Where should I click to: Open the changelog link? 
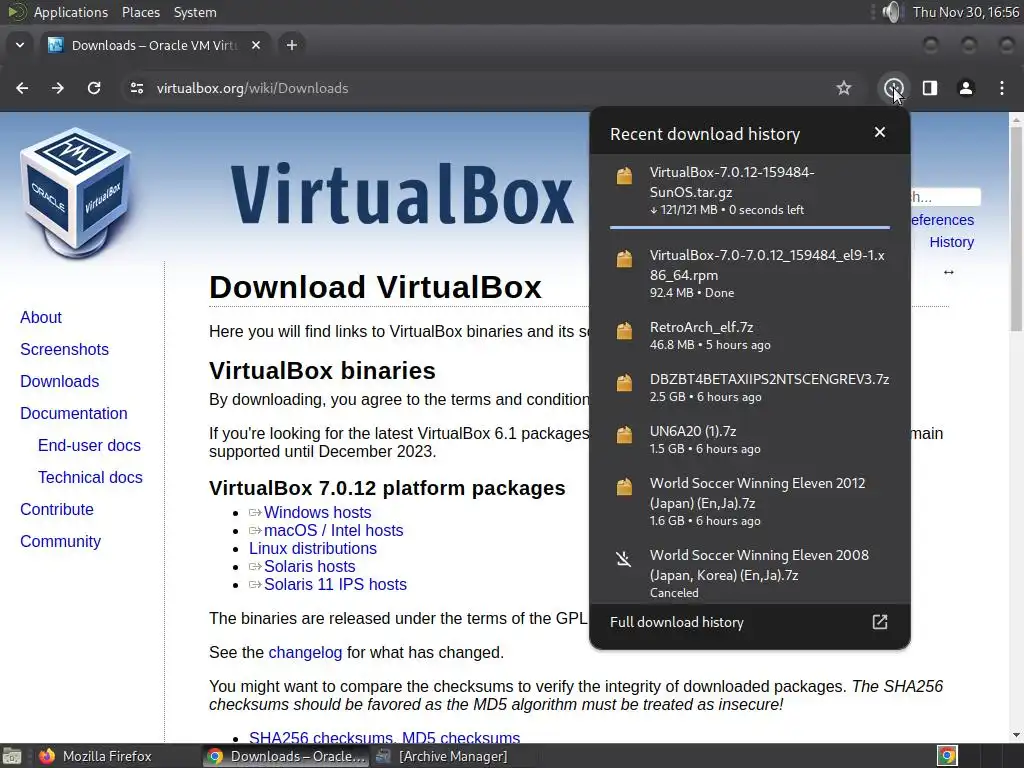coord(305,652)
